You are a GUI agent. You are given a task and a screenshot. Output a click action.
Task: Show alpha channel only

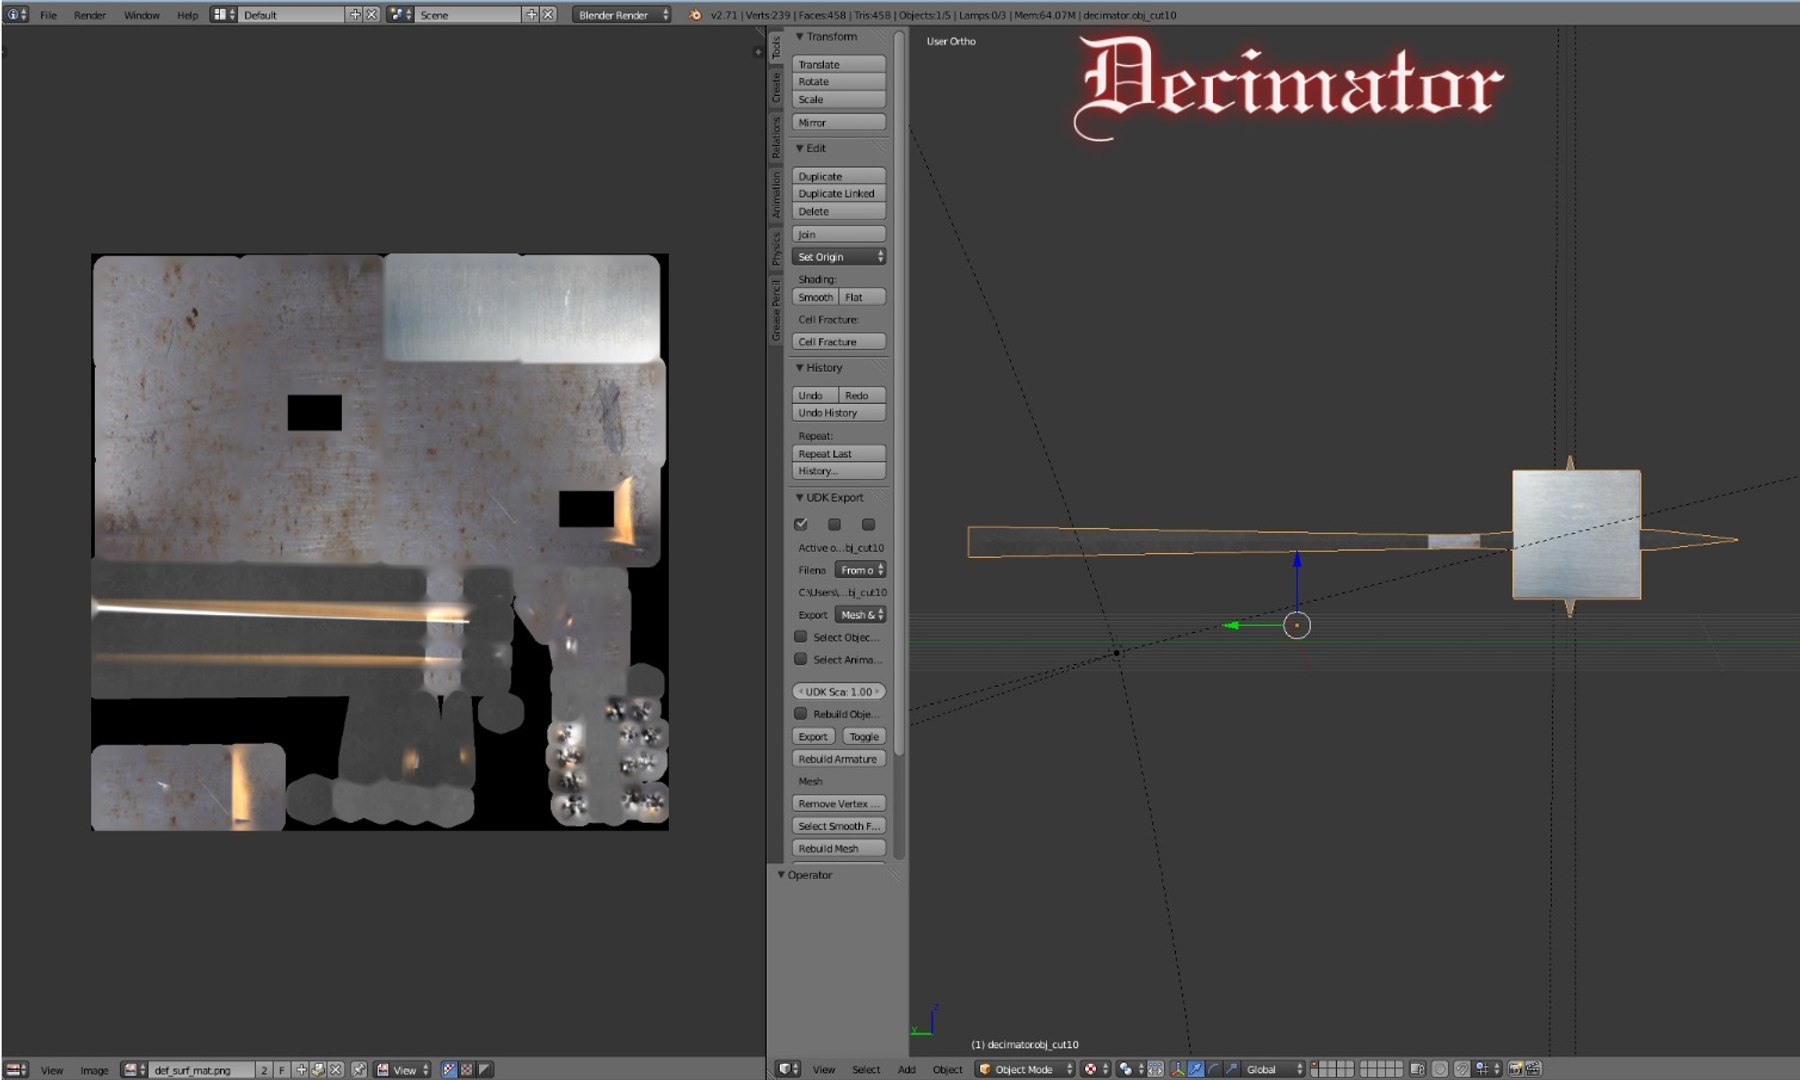pos(484,1069)
